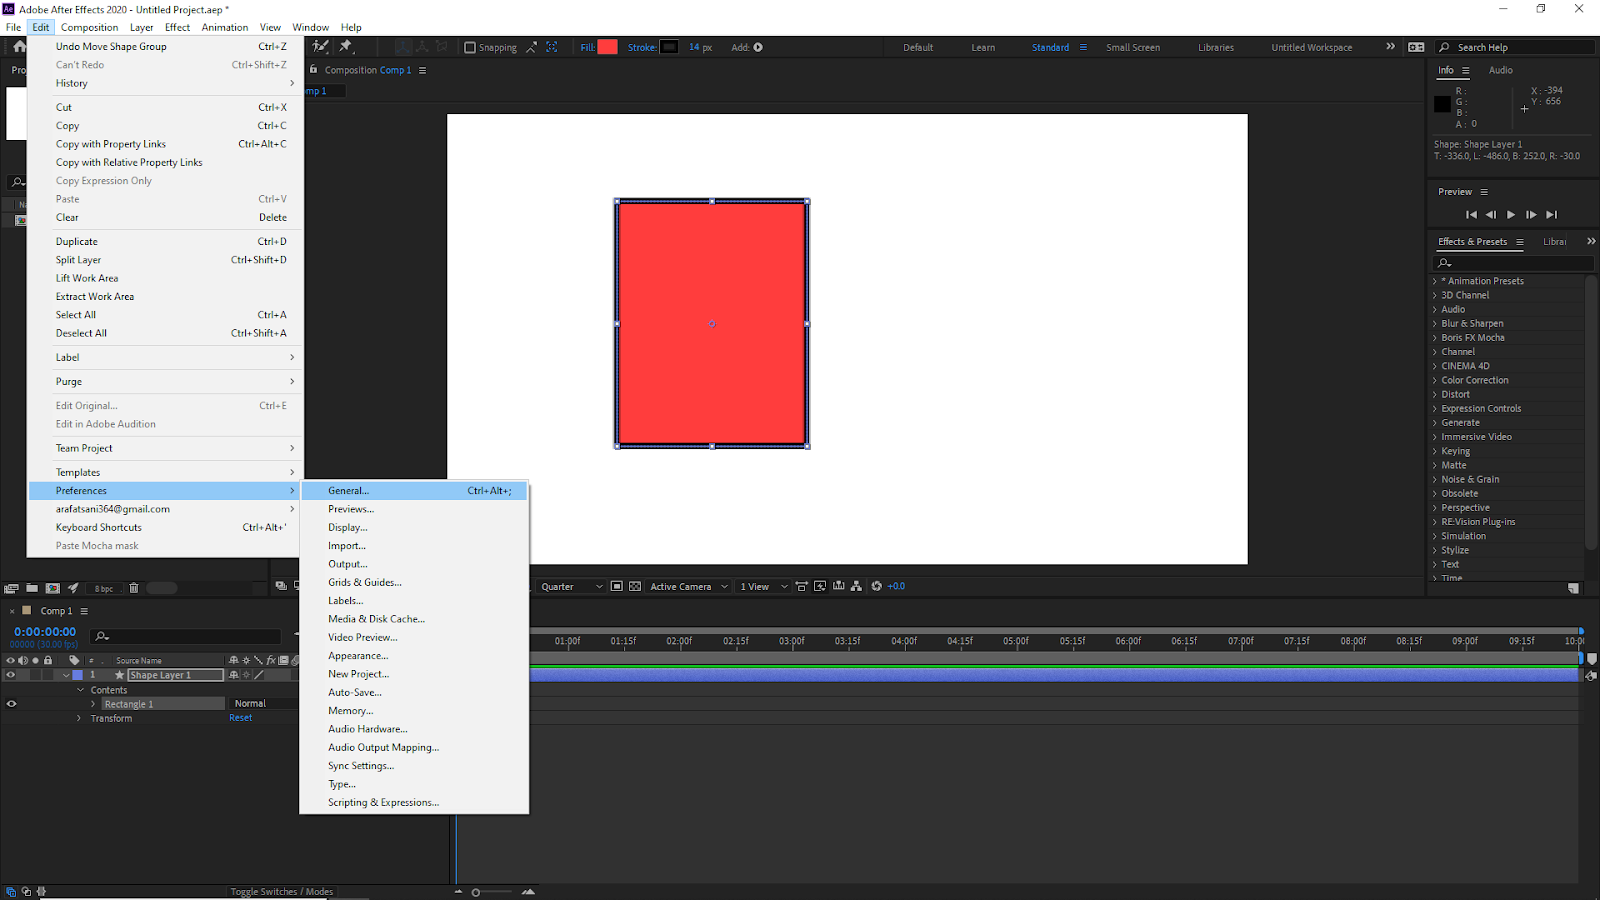Click the trash icon in Project panel
1600x900 pixels.
pos(134,588)
